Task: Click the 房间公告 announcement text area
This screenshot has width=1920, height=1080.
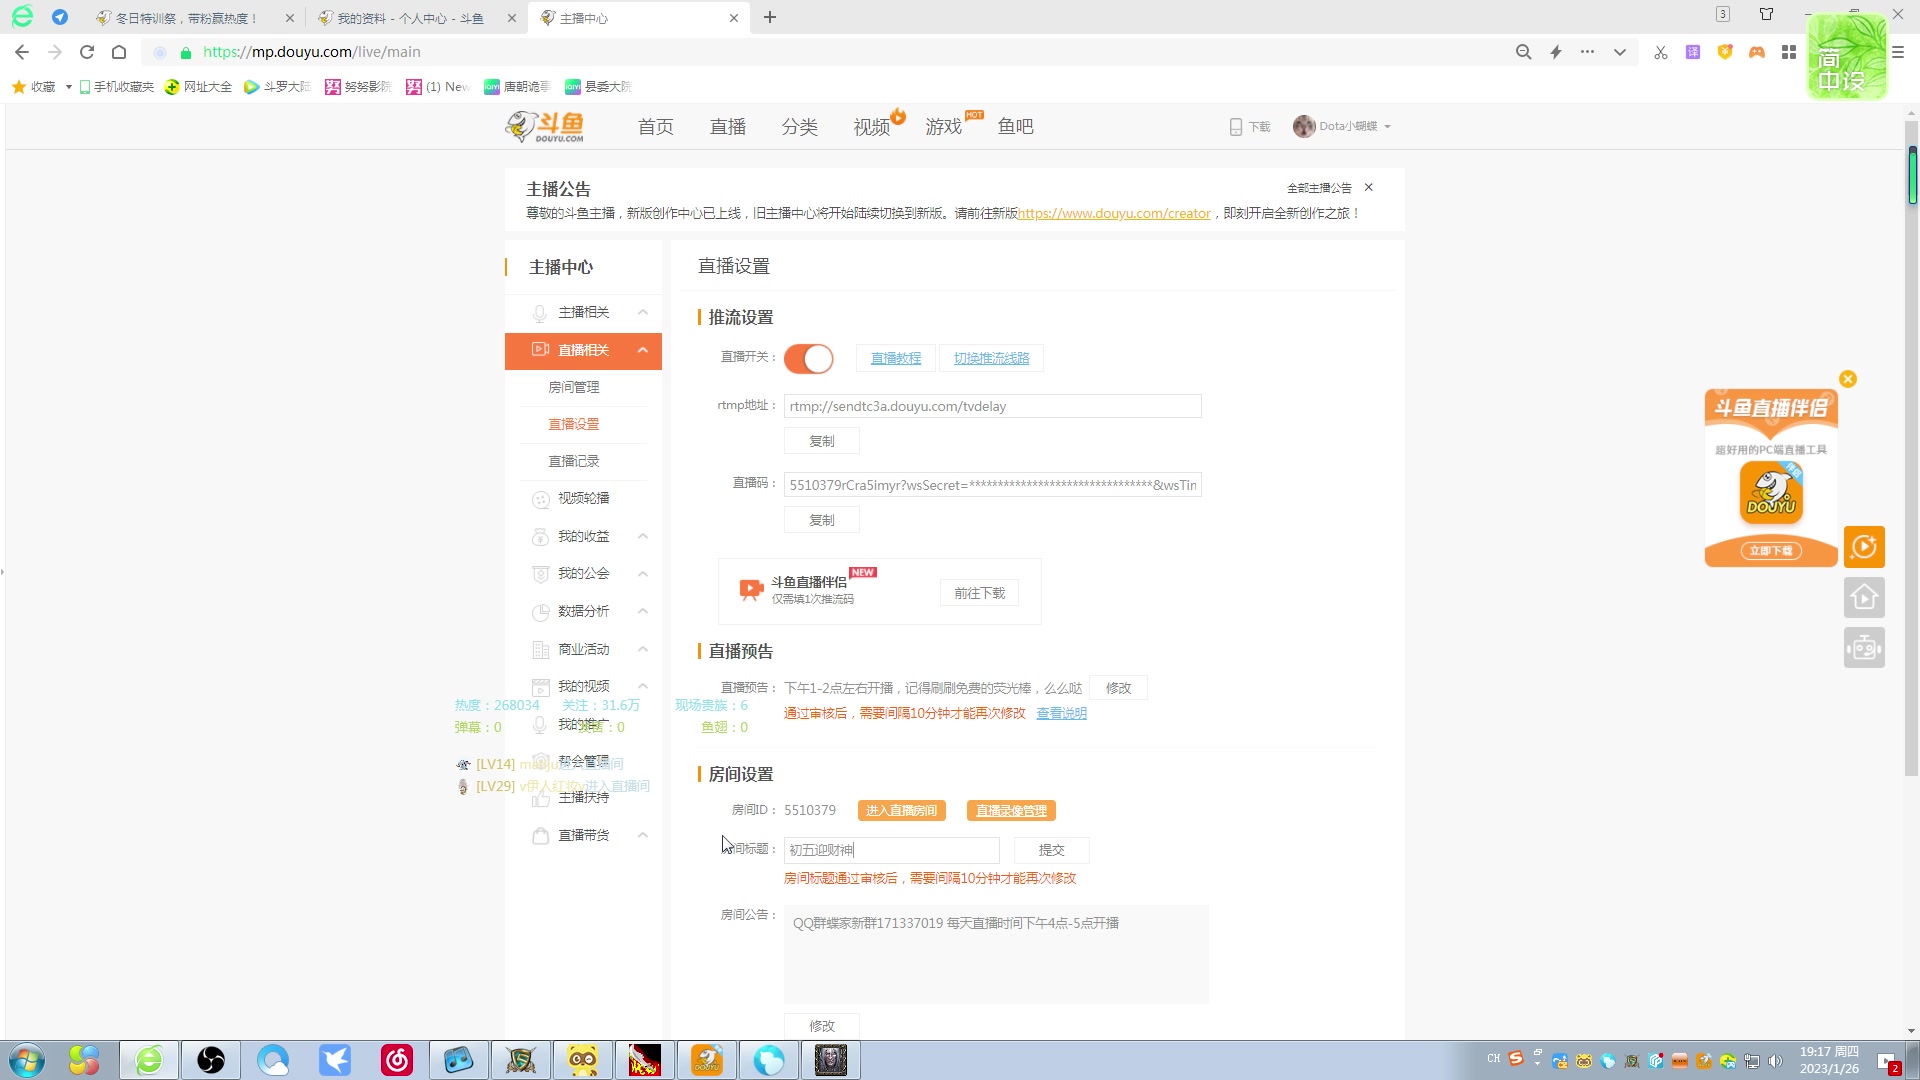Action: tap(996, 954)
